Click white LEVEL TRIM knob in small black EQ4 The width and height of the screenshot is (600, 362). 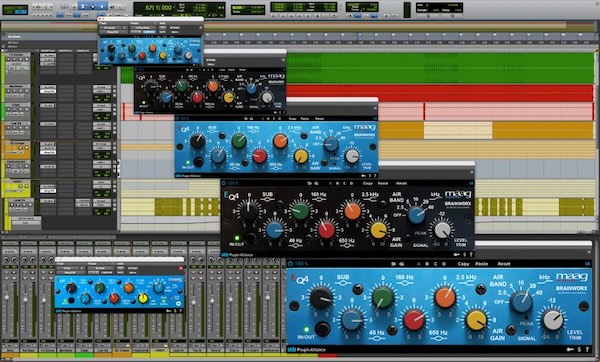click(x=267, y=98)
